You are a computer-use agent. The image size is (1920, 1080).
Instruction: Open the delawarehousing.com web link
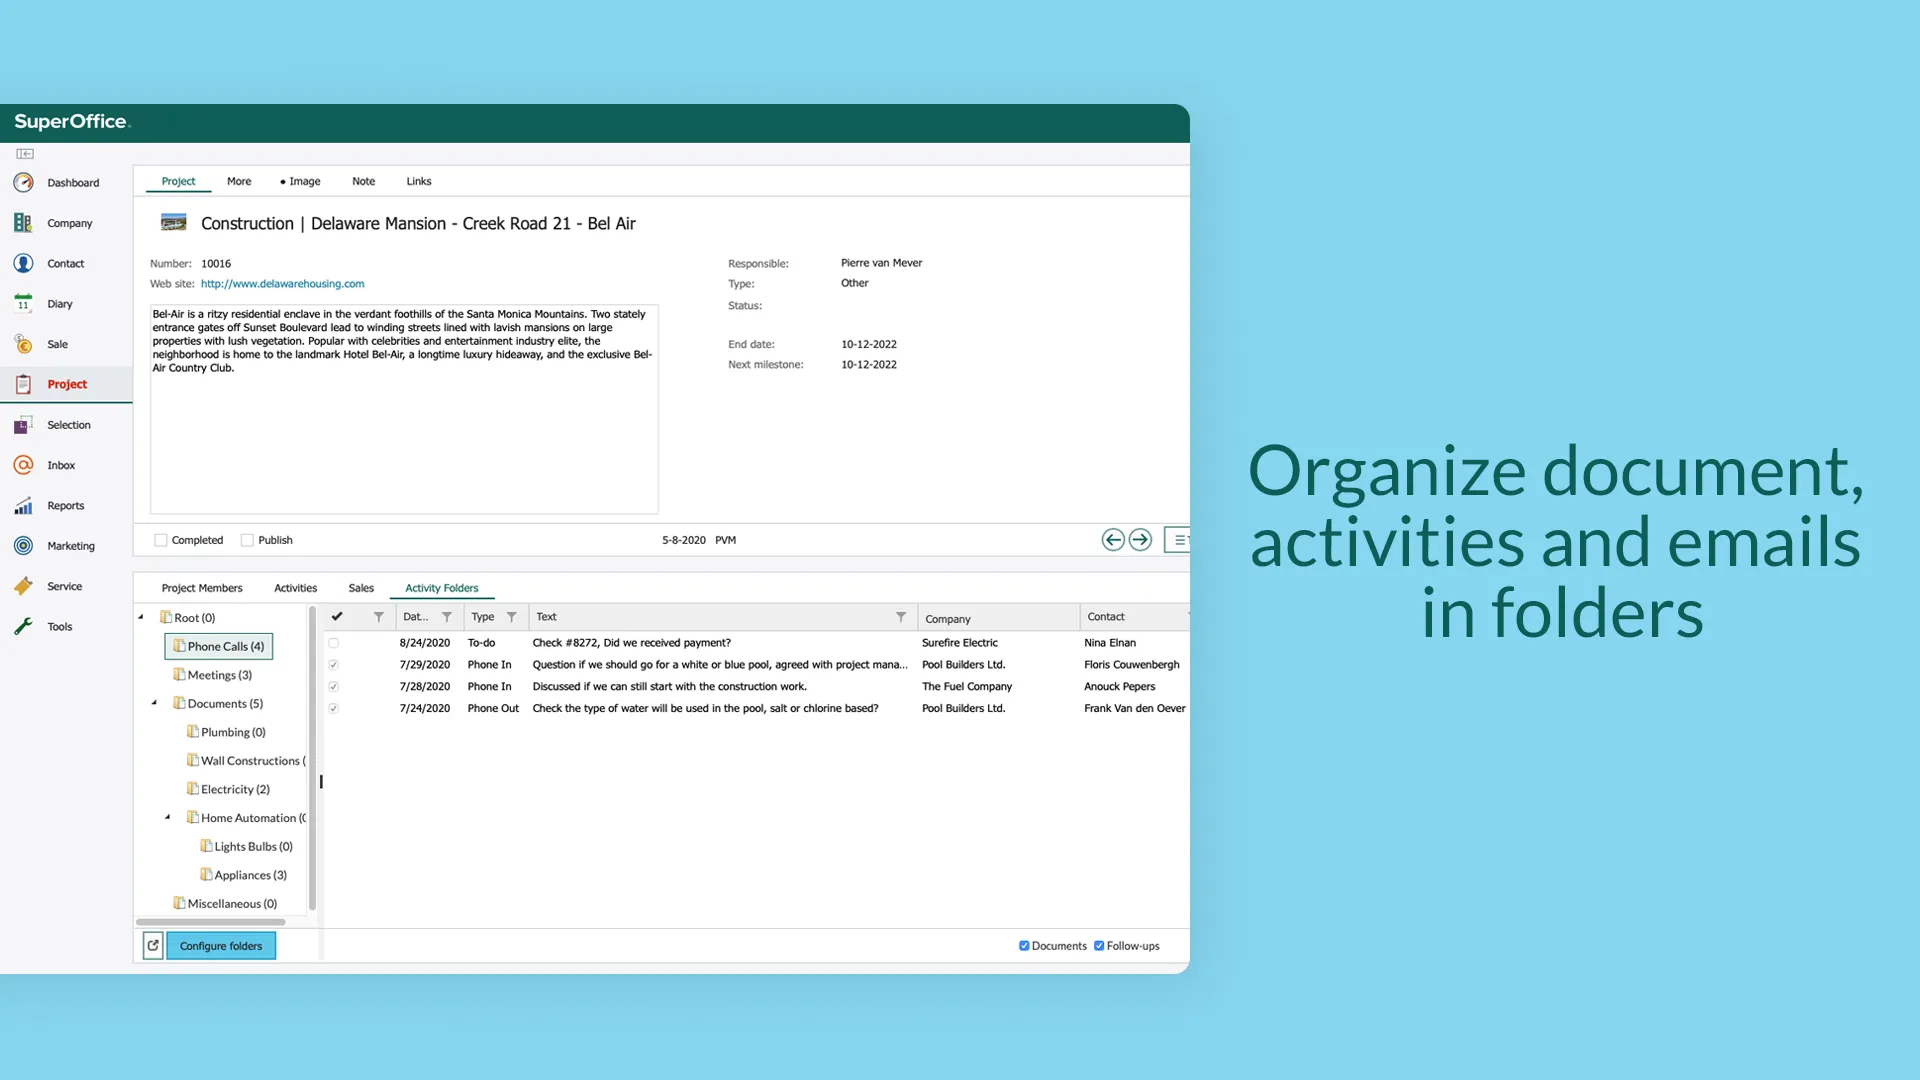pyautogui.click(x=282, y=284)
